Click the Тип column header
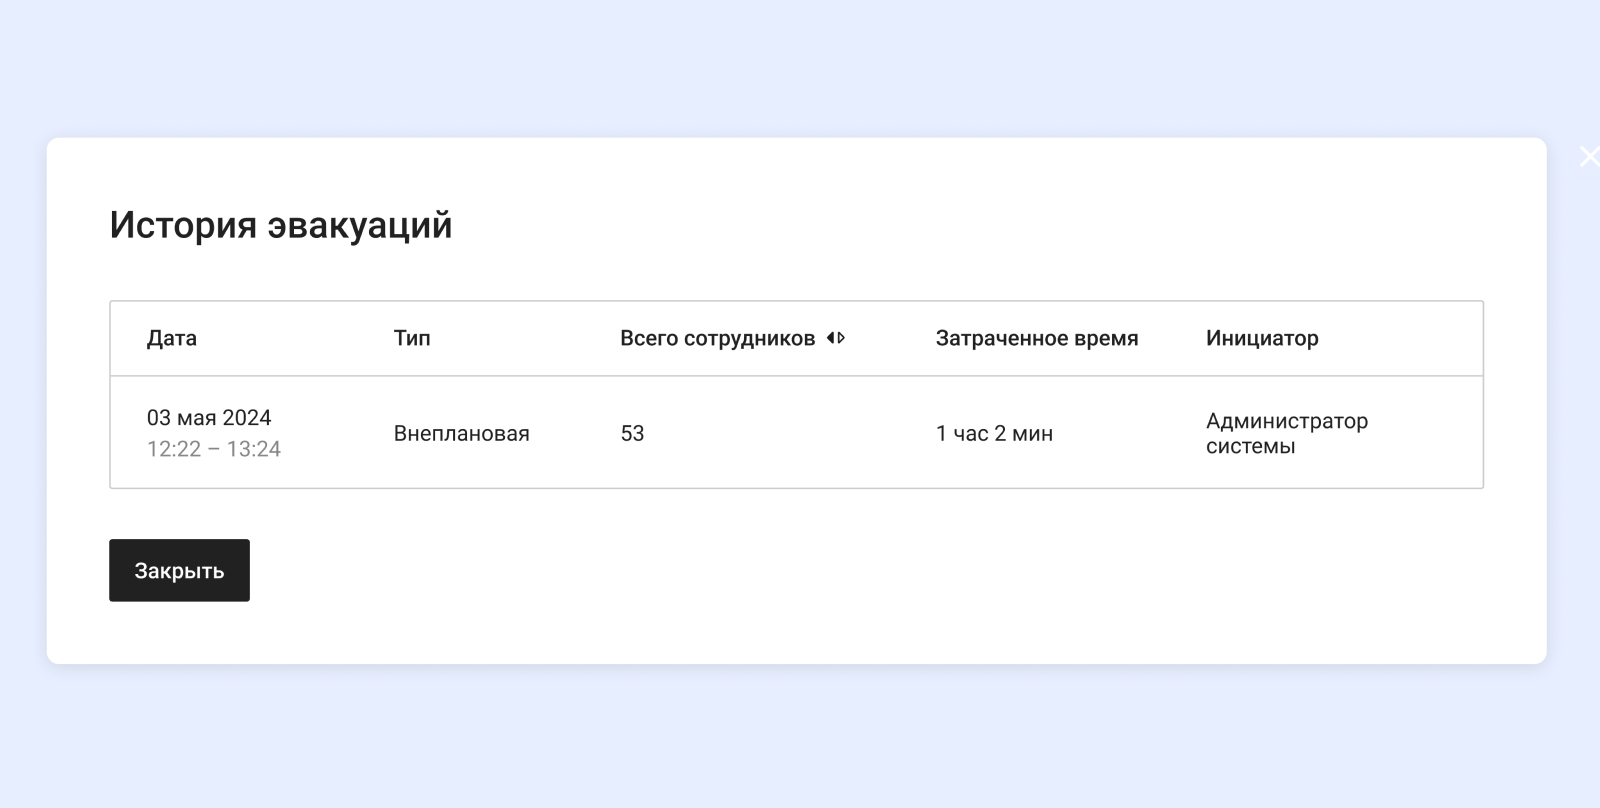 412,338
